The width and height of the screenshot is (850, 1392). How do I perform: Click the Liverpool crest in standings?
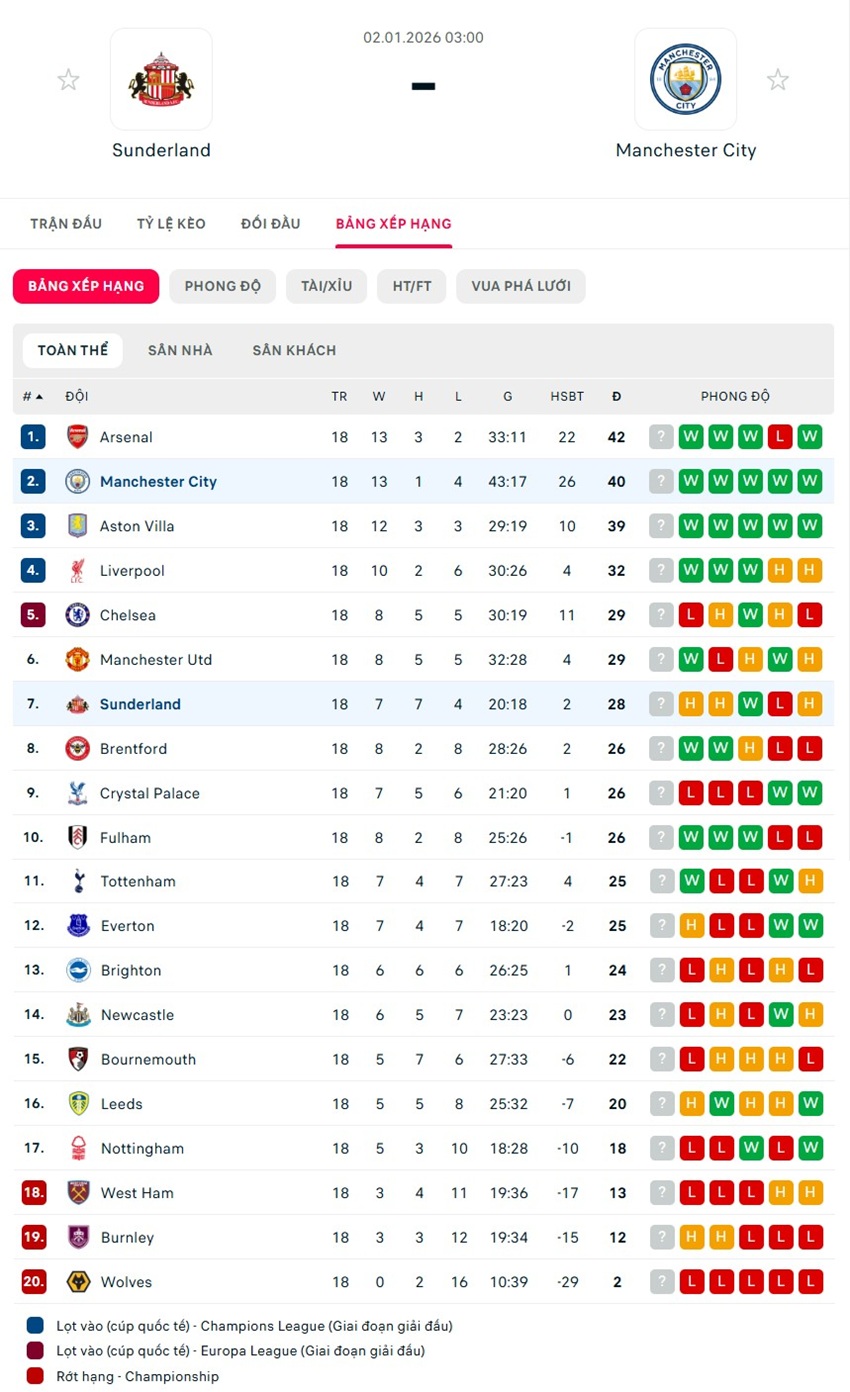click(77, 571)
